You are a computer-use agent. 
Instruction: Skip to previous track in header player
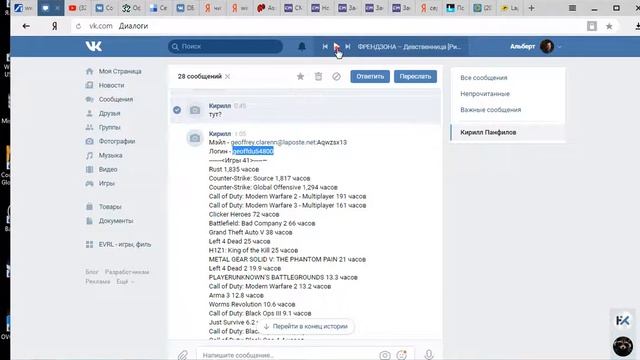(325, 47)
